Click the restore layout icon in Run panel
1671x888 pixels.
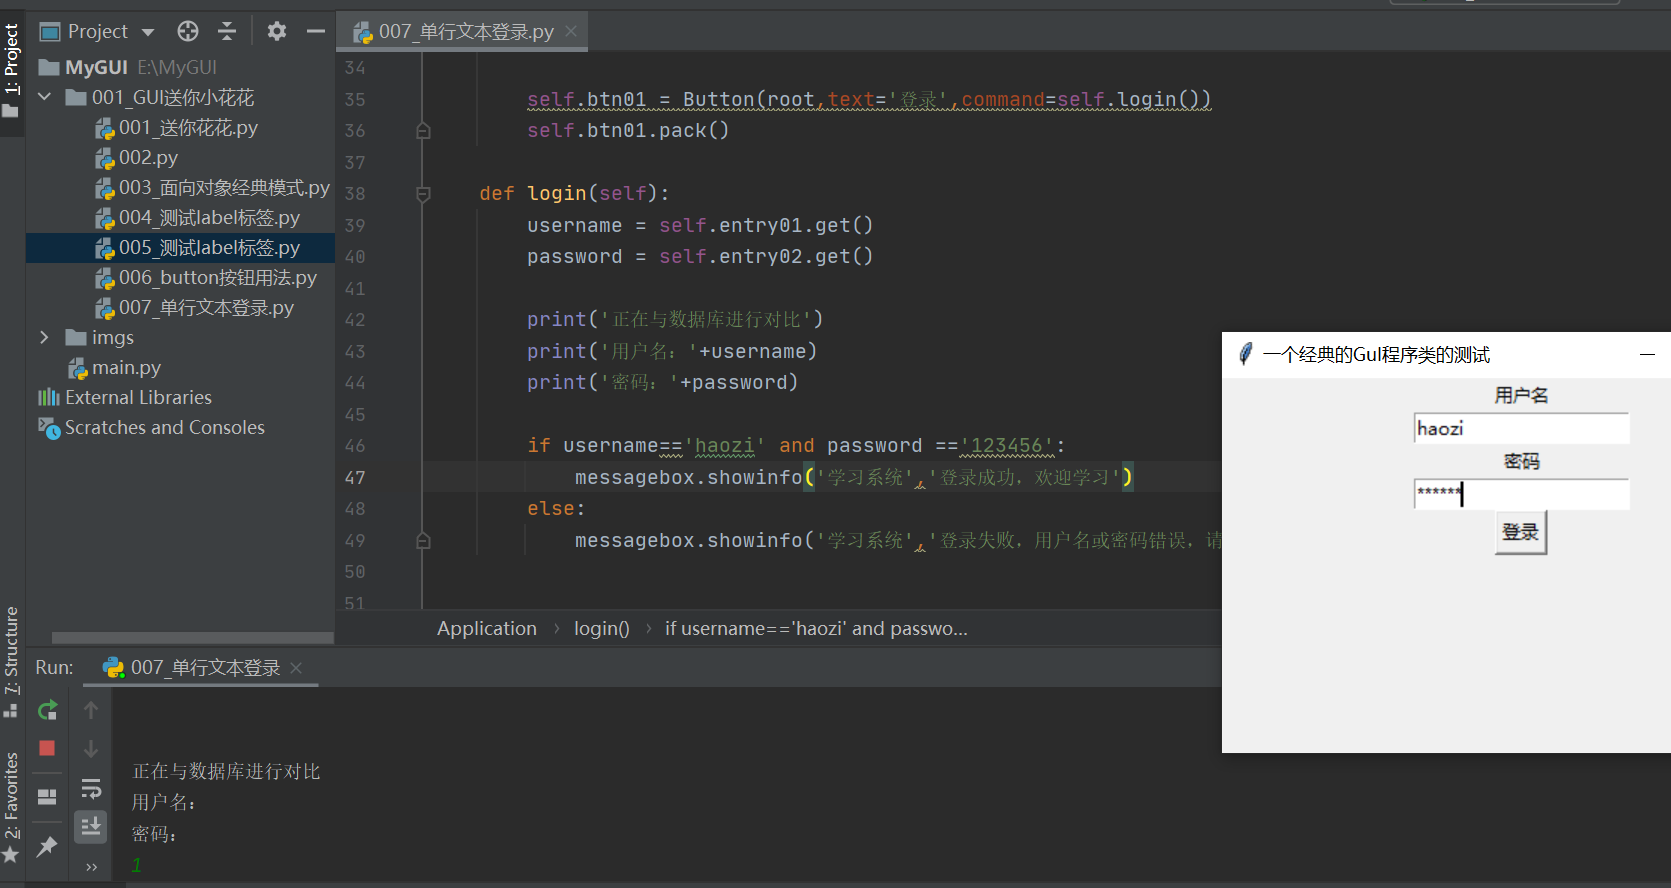[47, 797]
